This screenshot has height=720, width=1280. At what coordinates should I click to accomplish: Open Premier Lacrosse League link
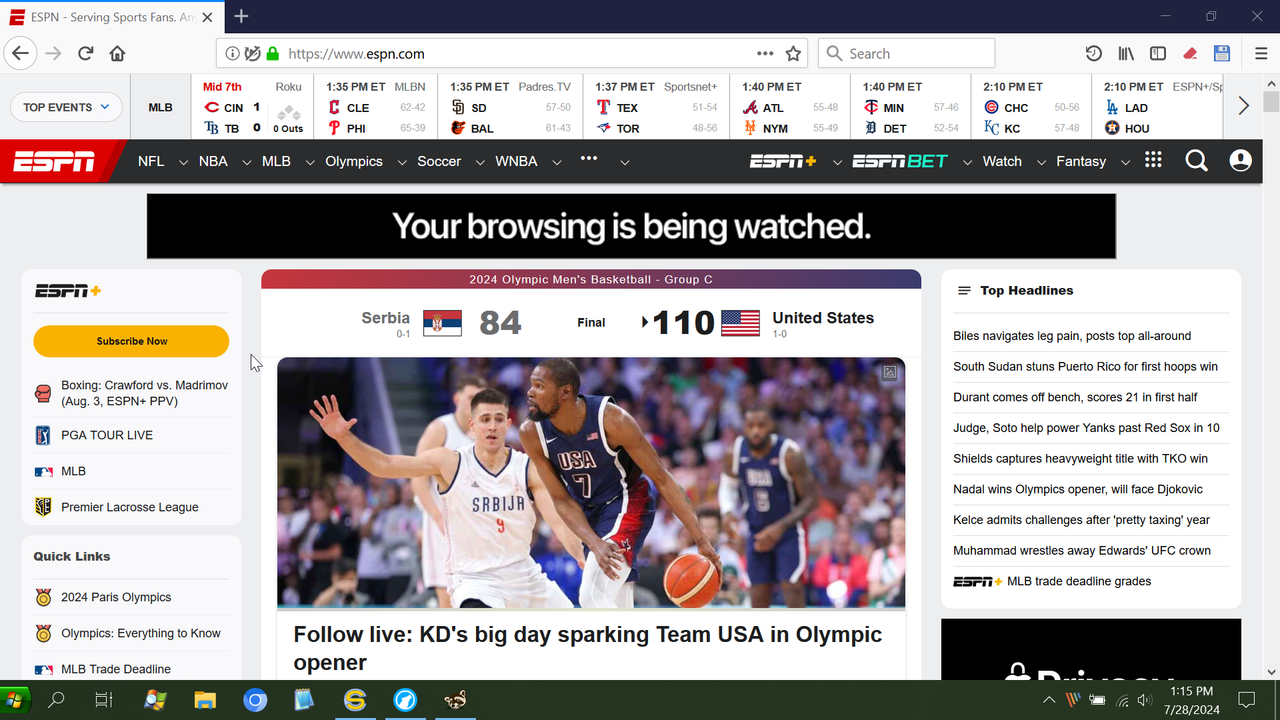(x=130, y=507)
